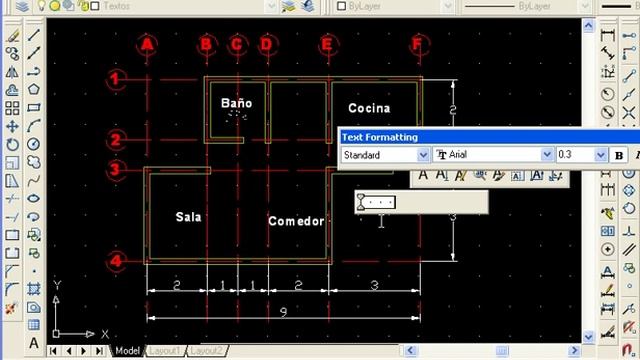Screen dimensions: 640x360
Task: Open the Textos layer dropdown
Action: (x=271, y=6)
